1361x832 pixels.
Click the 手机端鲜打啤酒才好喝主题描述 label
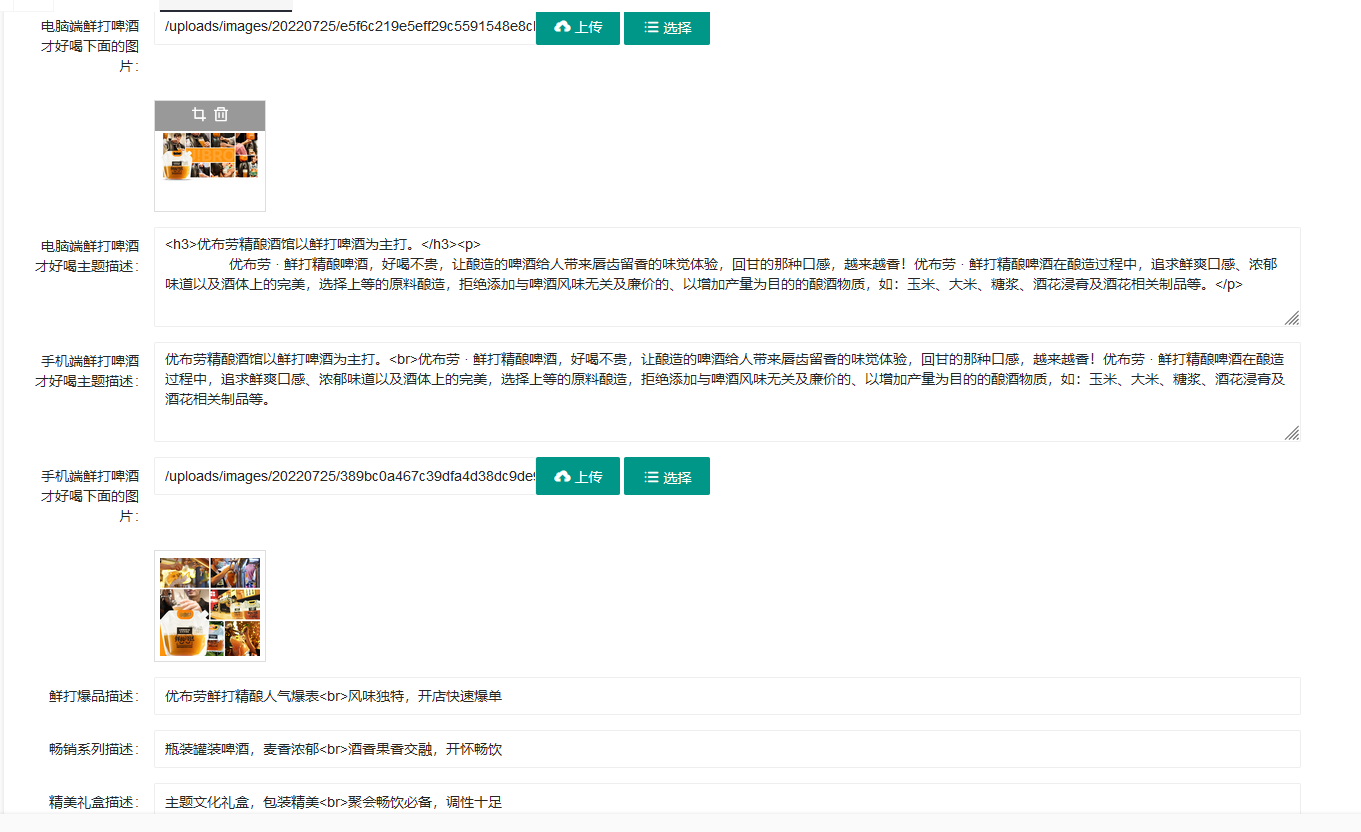(x=88, y=371)
